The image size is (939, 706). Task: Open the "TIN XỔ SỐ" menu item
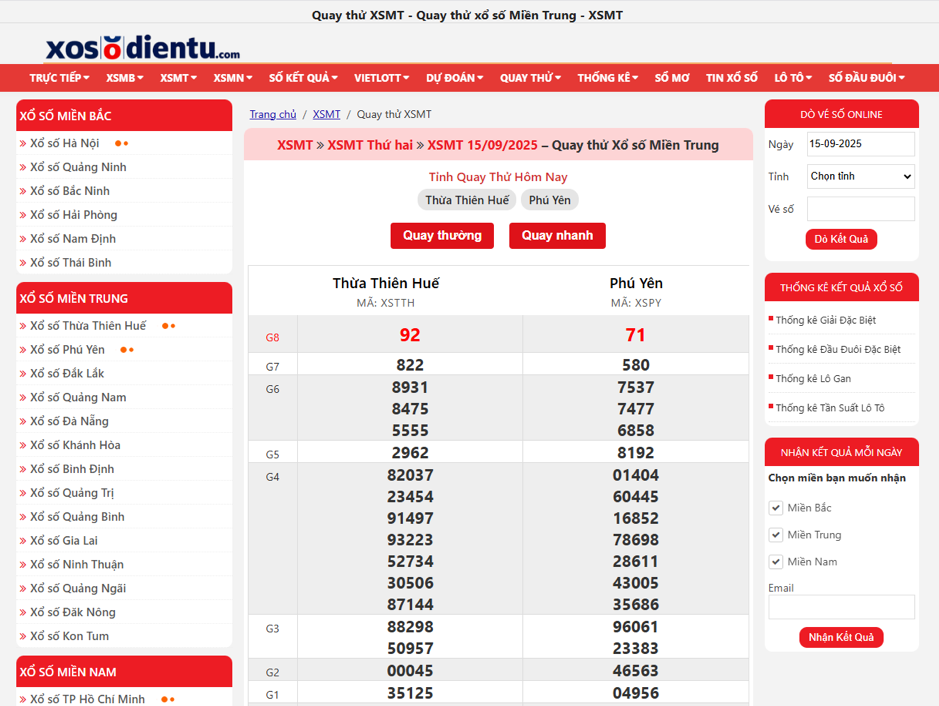click(731, 77)
